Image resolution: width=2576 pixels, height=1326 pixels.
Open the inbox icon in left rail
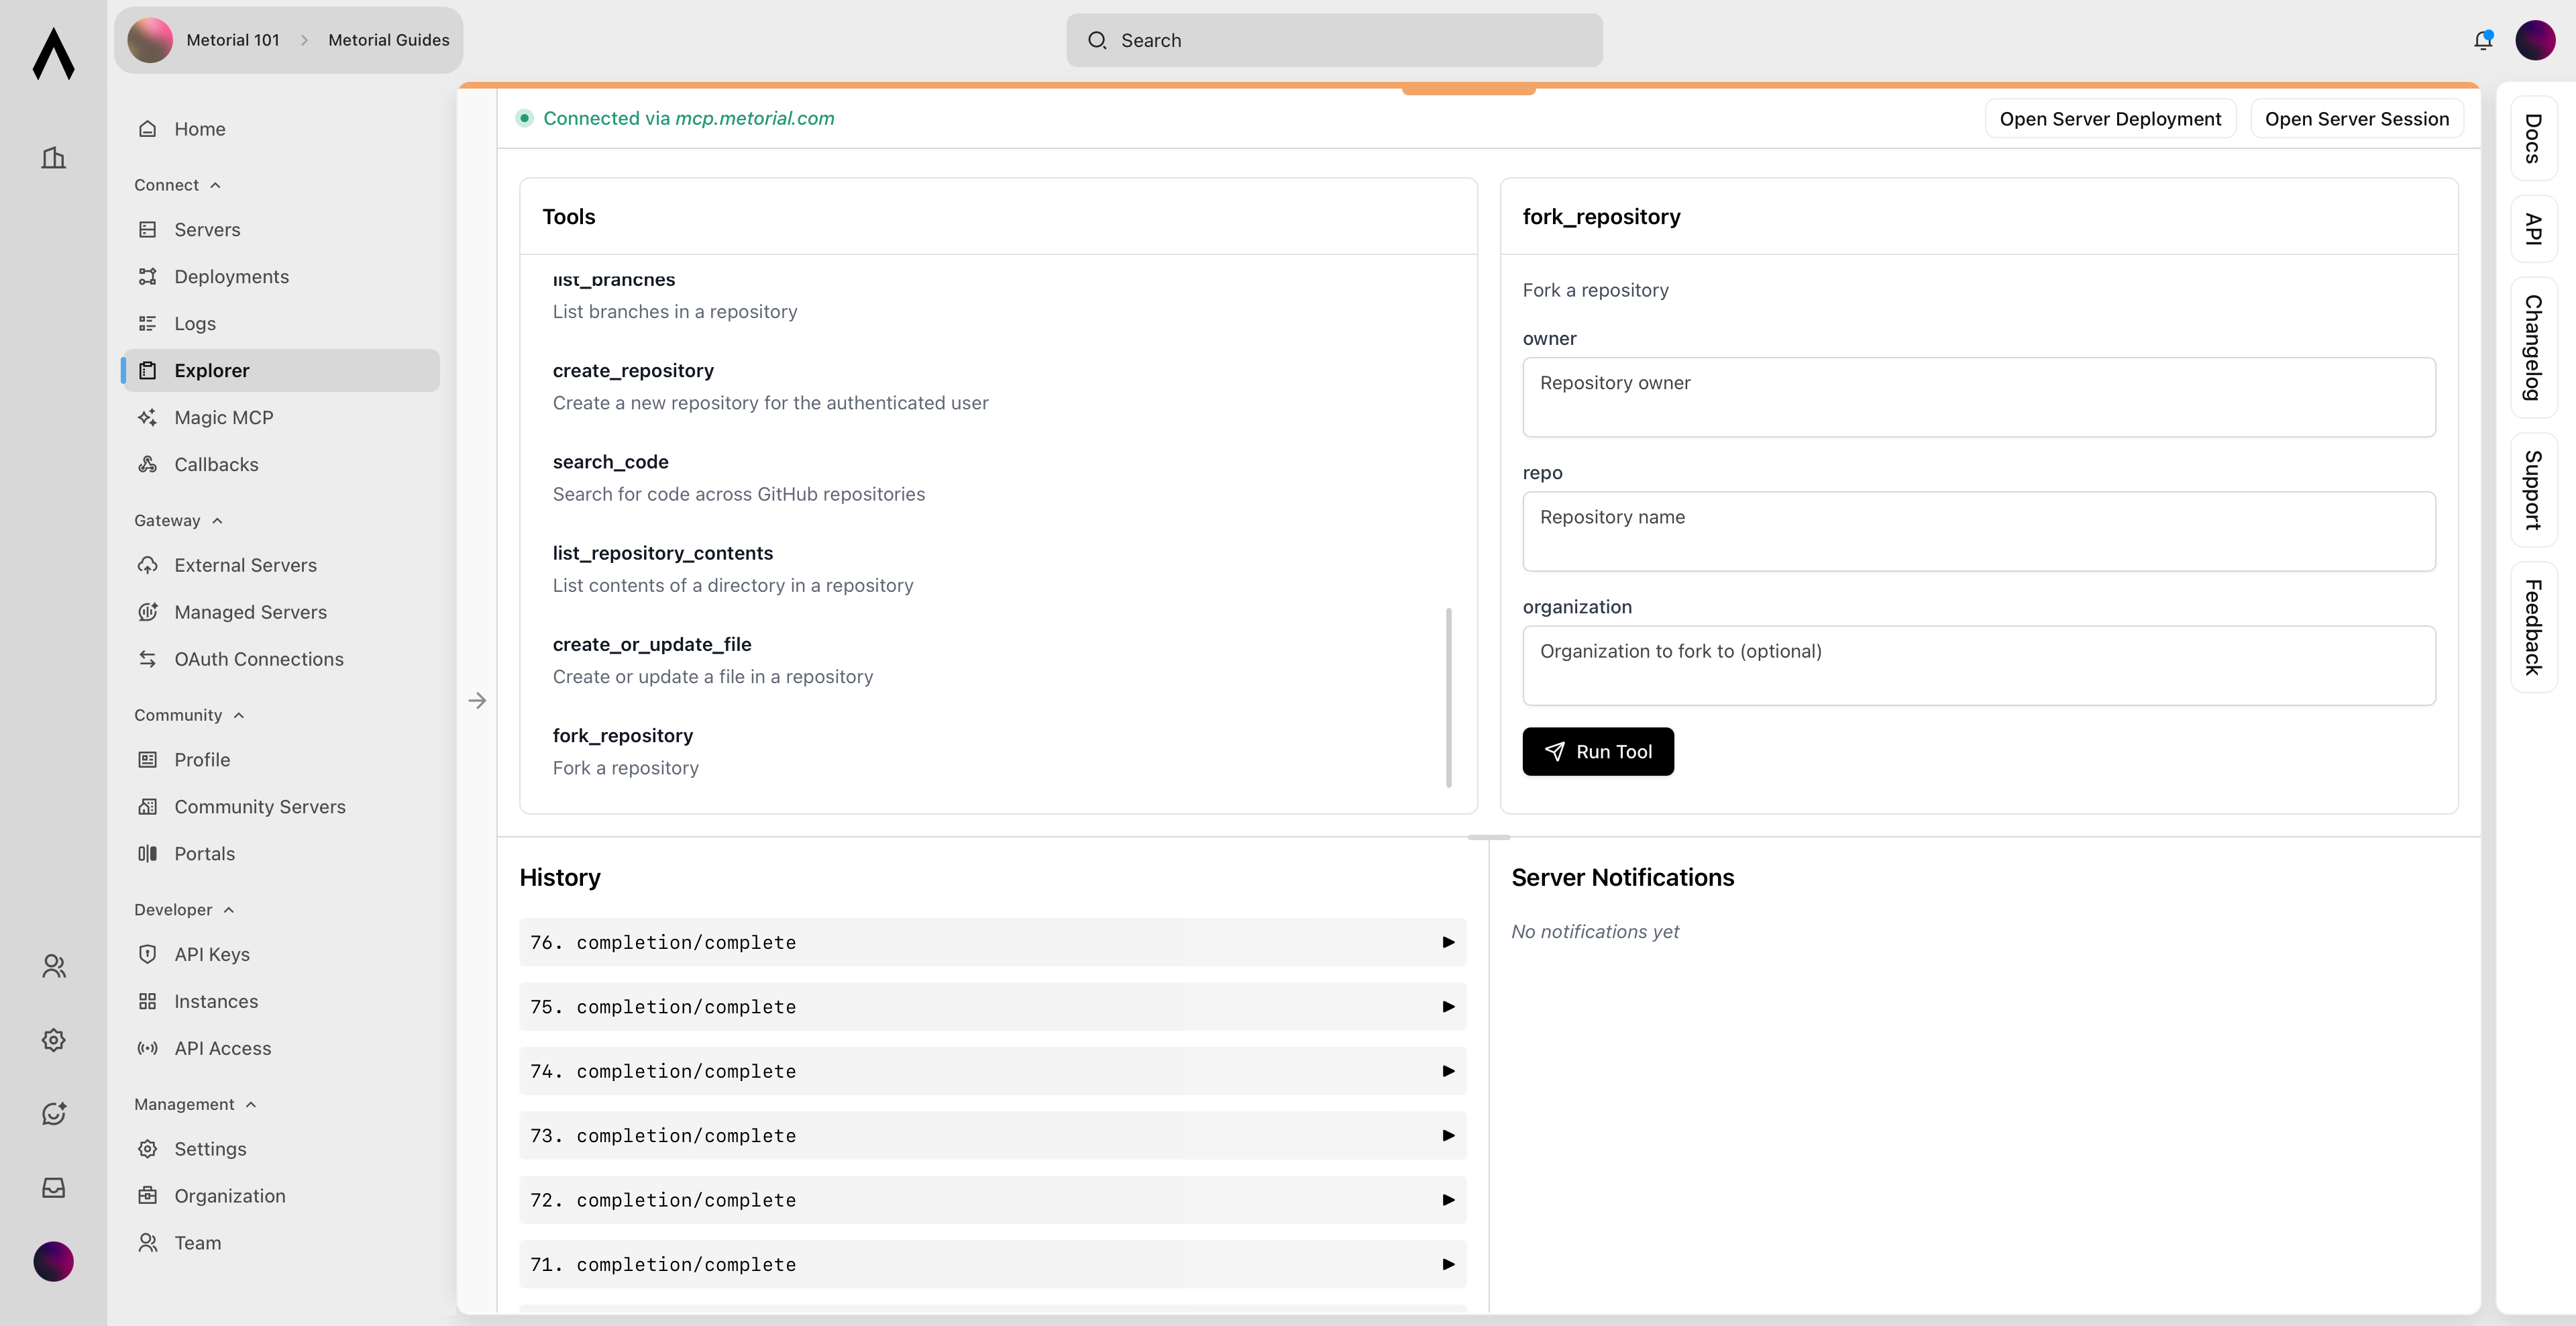tap(53, 1187)
